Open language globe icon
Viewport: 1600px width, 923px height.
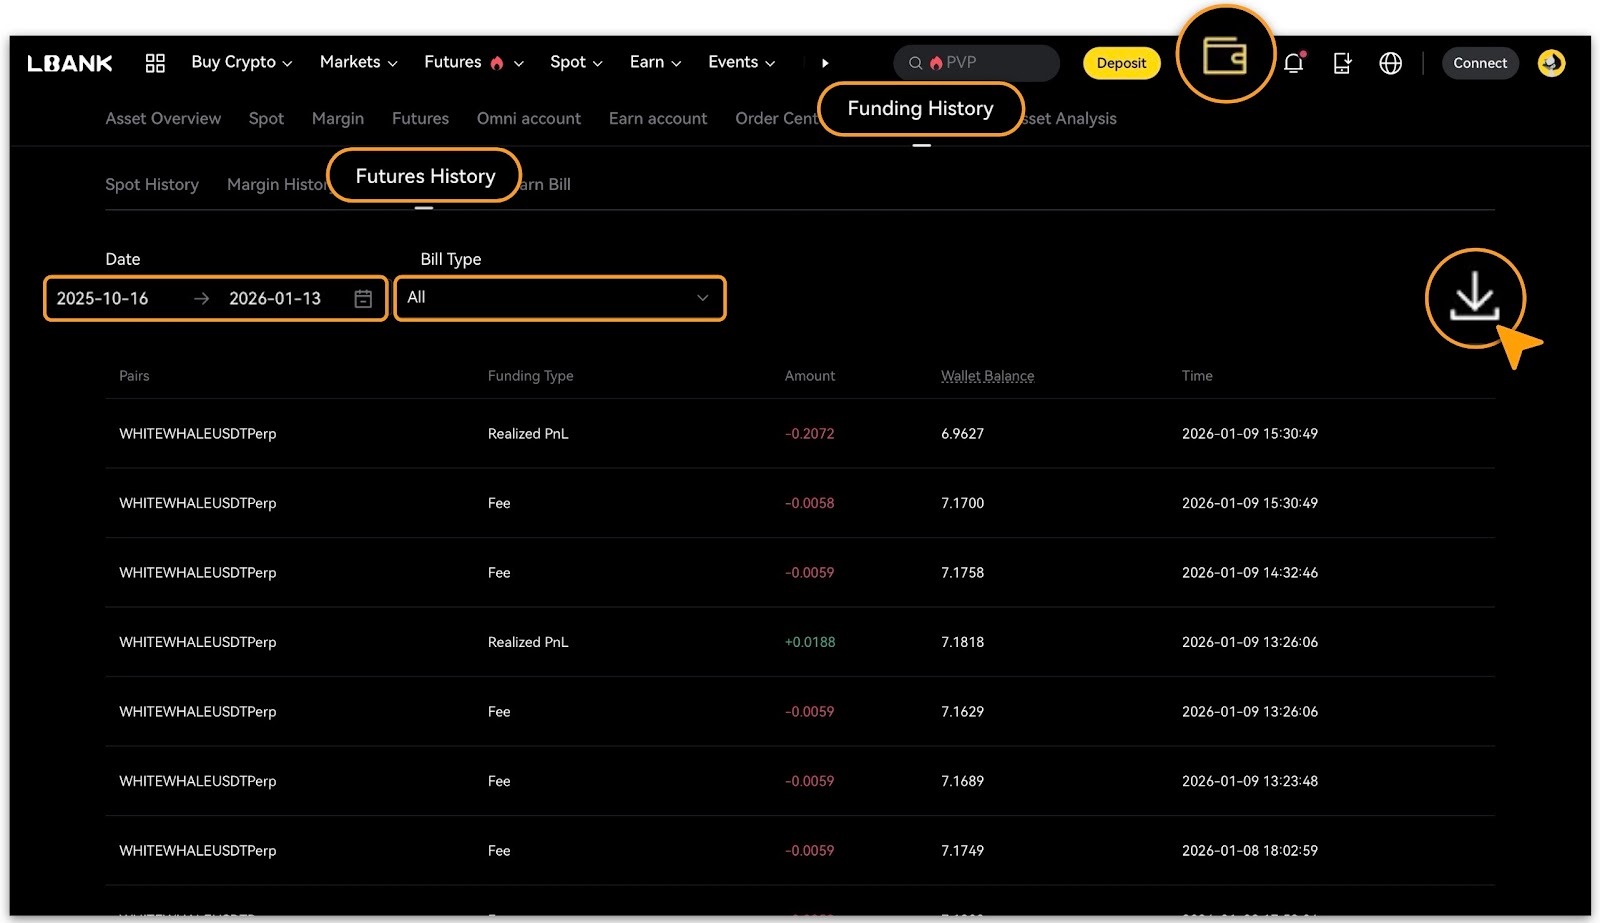coord(1390,63)
